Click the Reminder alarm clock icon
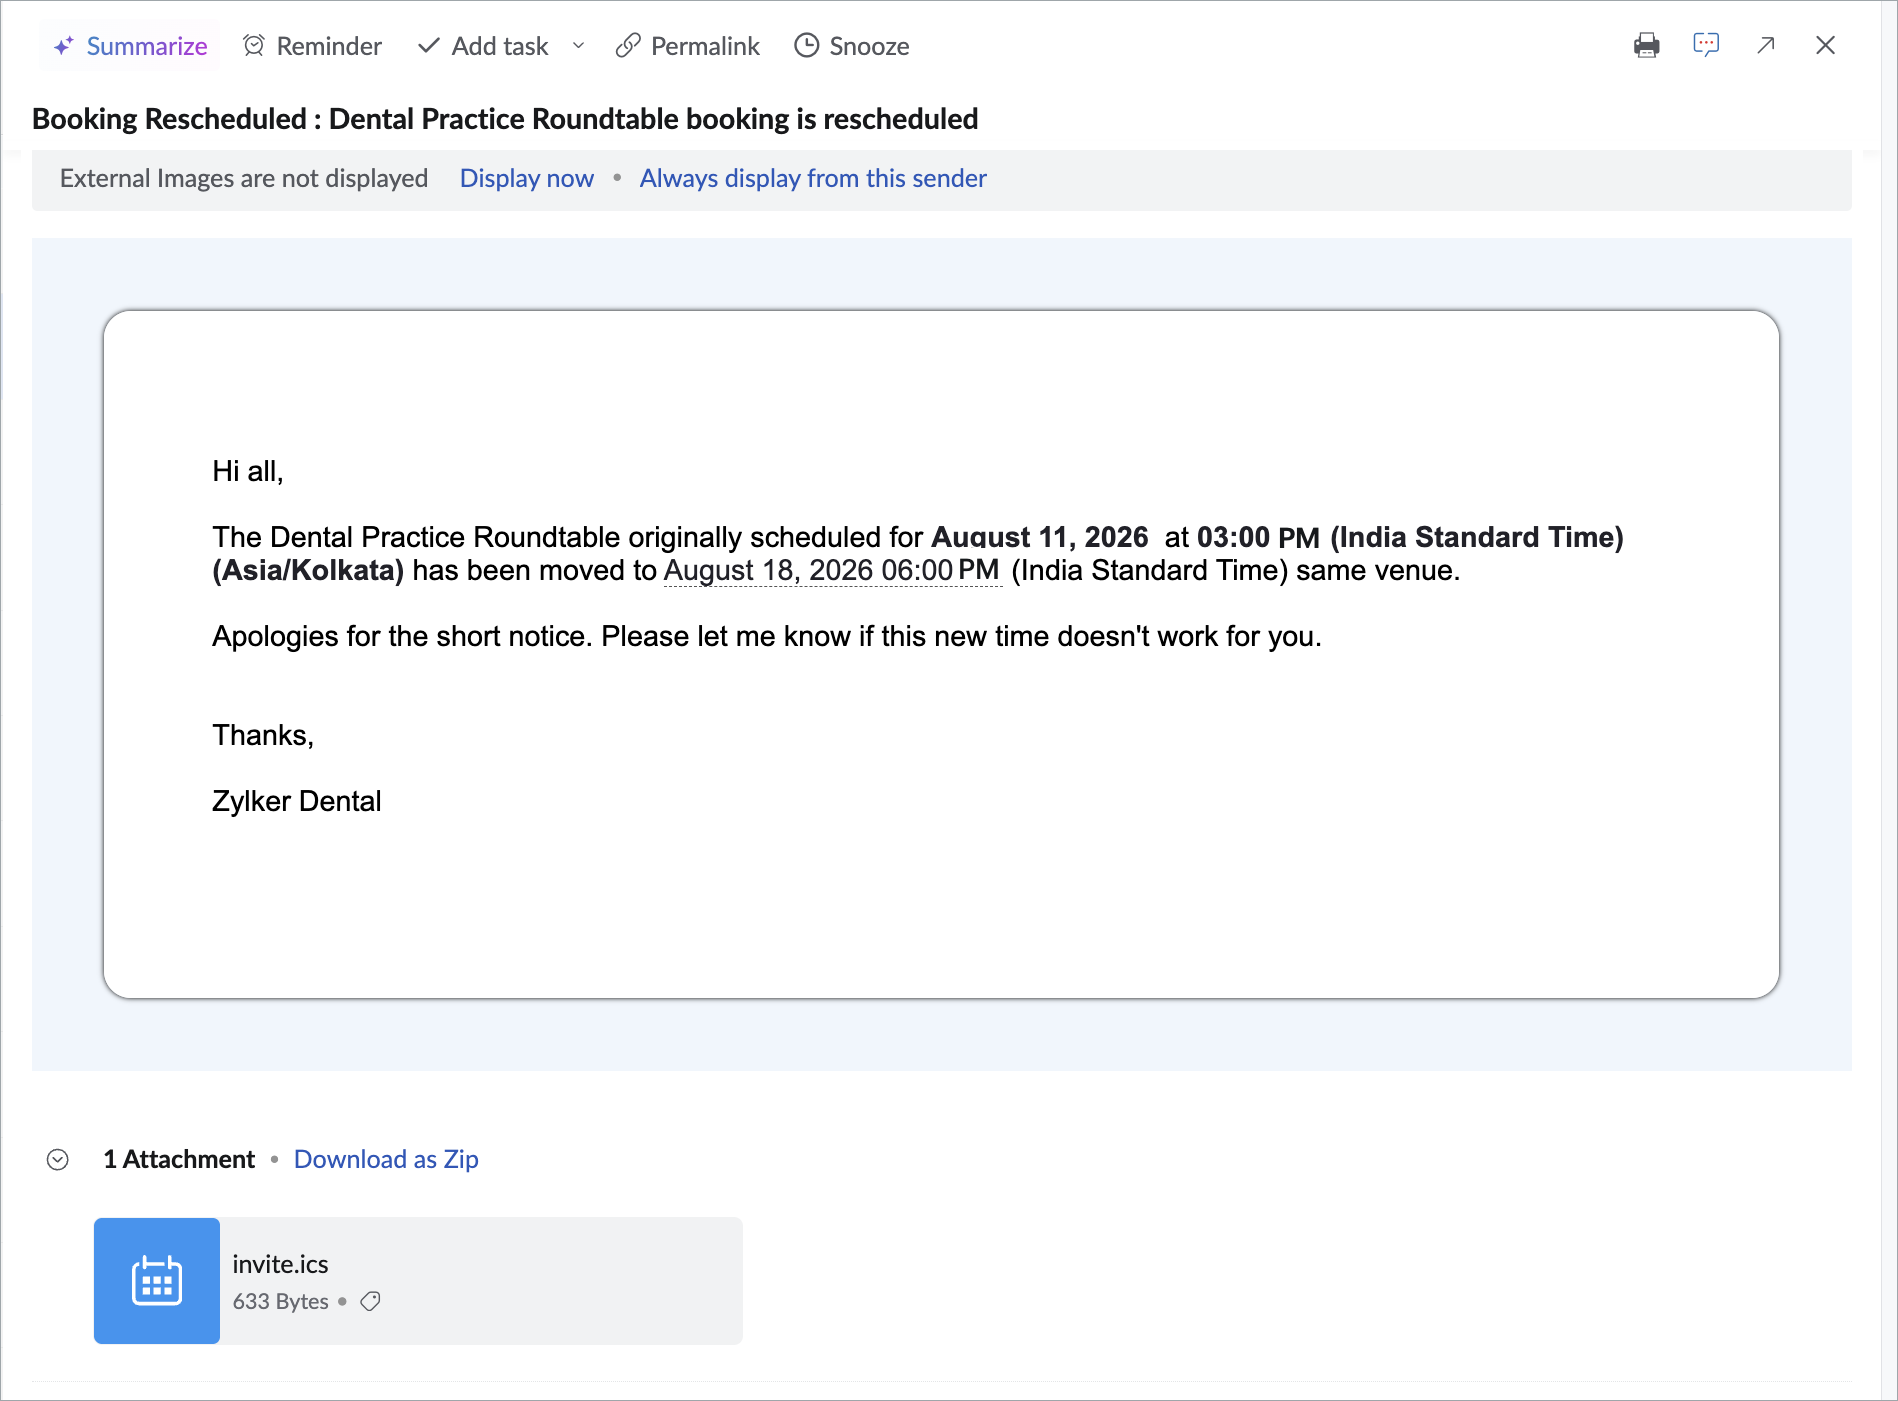The height and width of the screenshot is (1401, 1898). pyautogui.click(x=254, y=46)
